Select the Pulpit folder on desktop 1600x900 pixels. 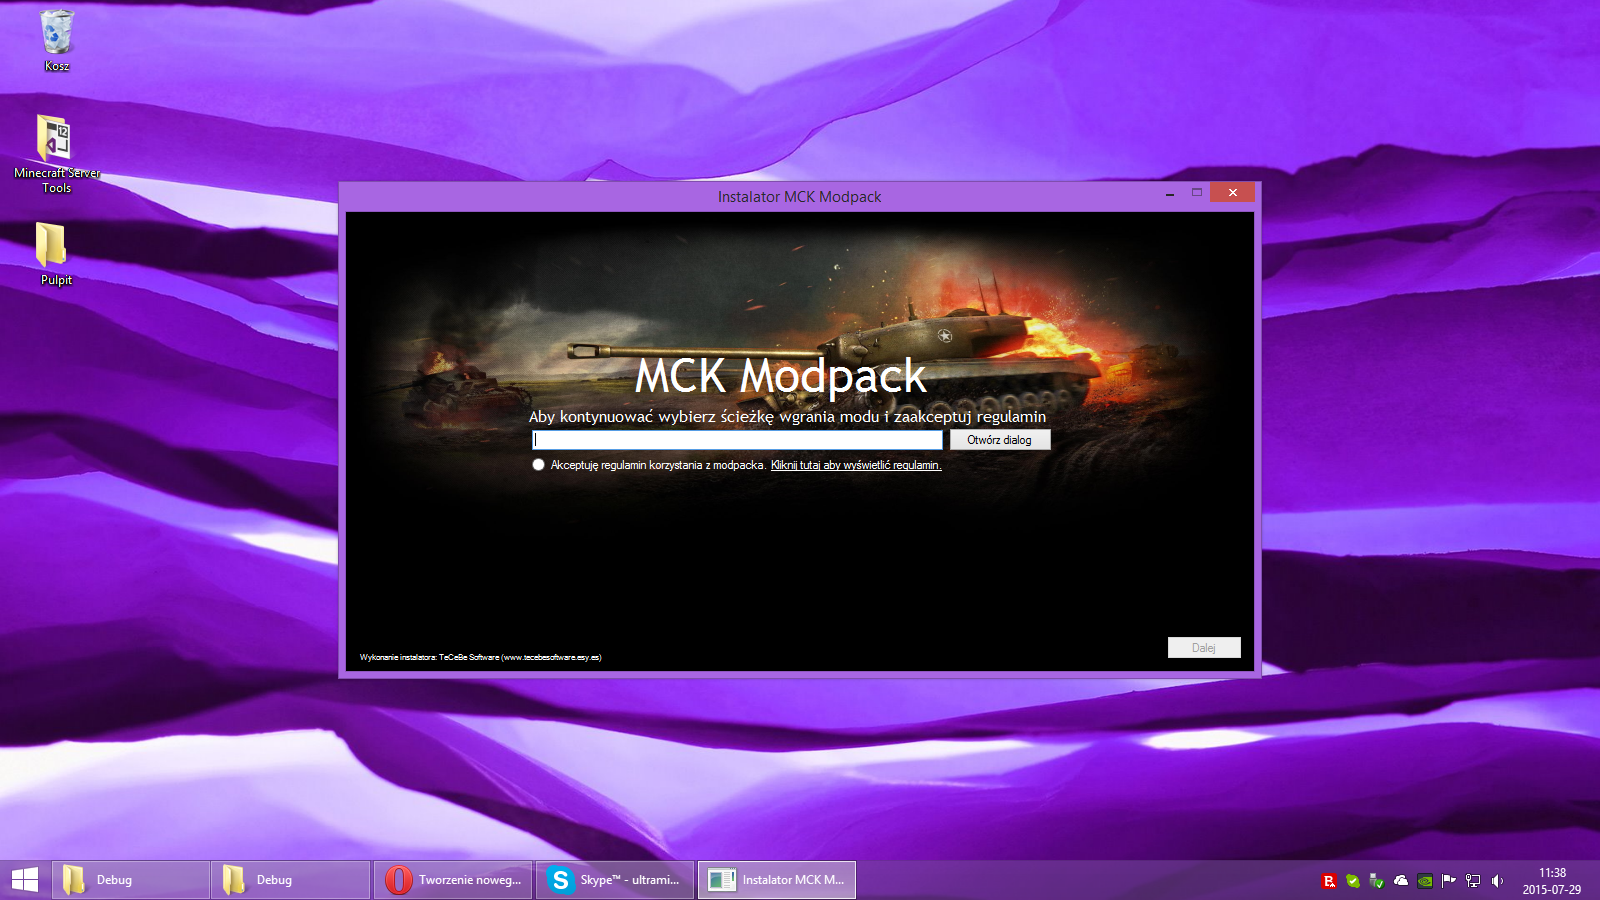[x=56, y=254]
